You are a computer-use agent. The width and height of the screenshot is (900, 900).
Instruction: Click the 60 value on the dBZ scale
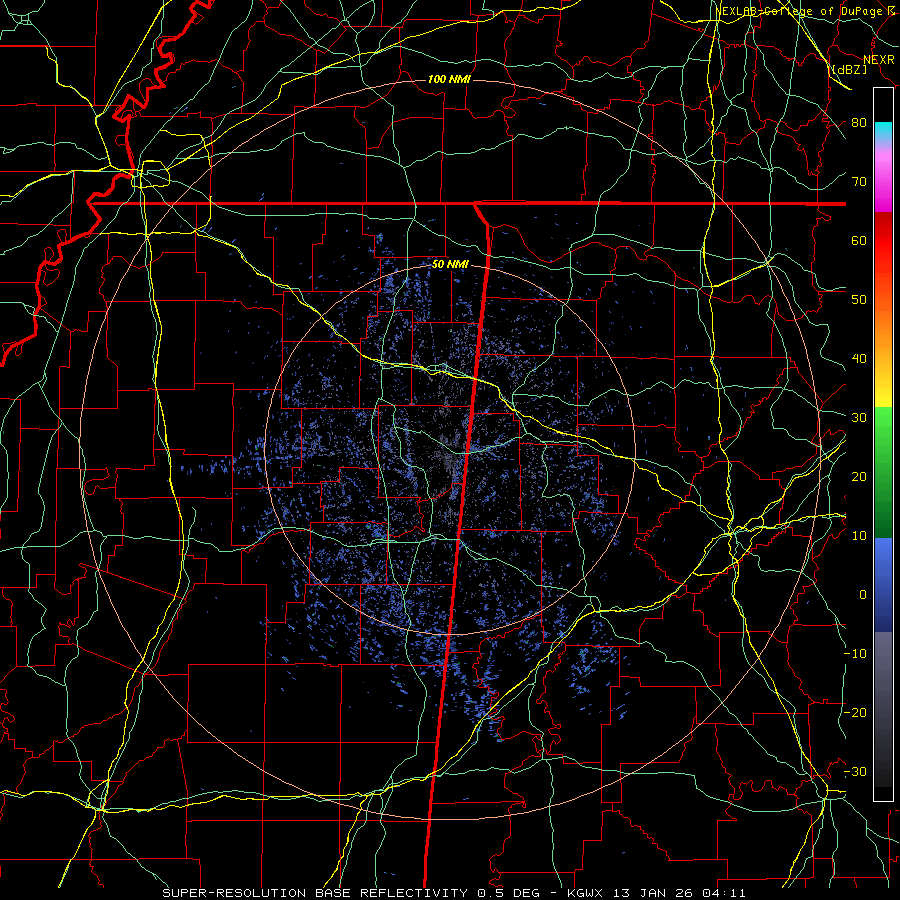859,241
